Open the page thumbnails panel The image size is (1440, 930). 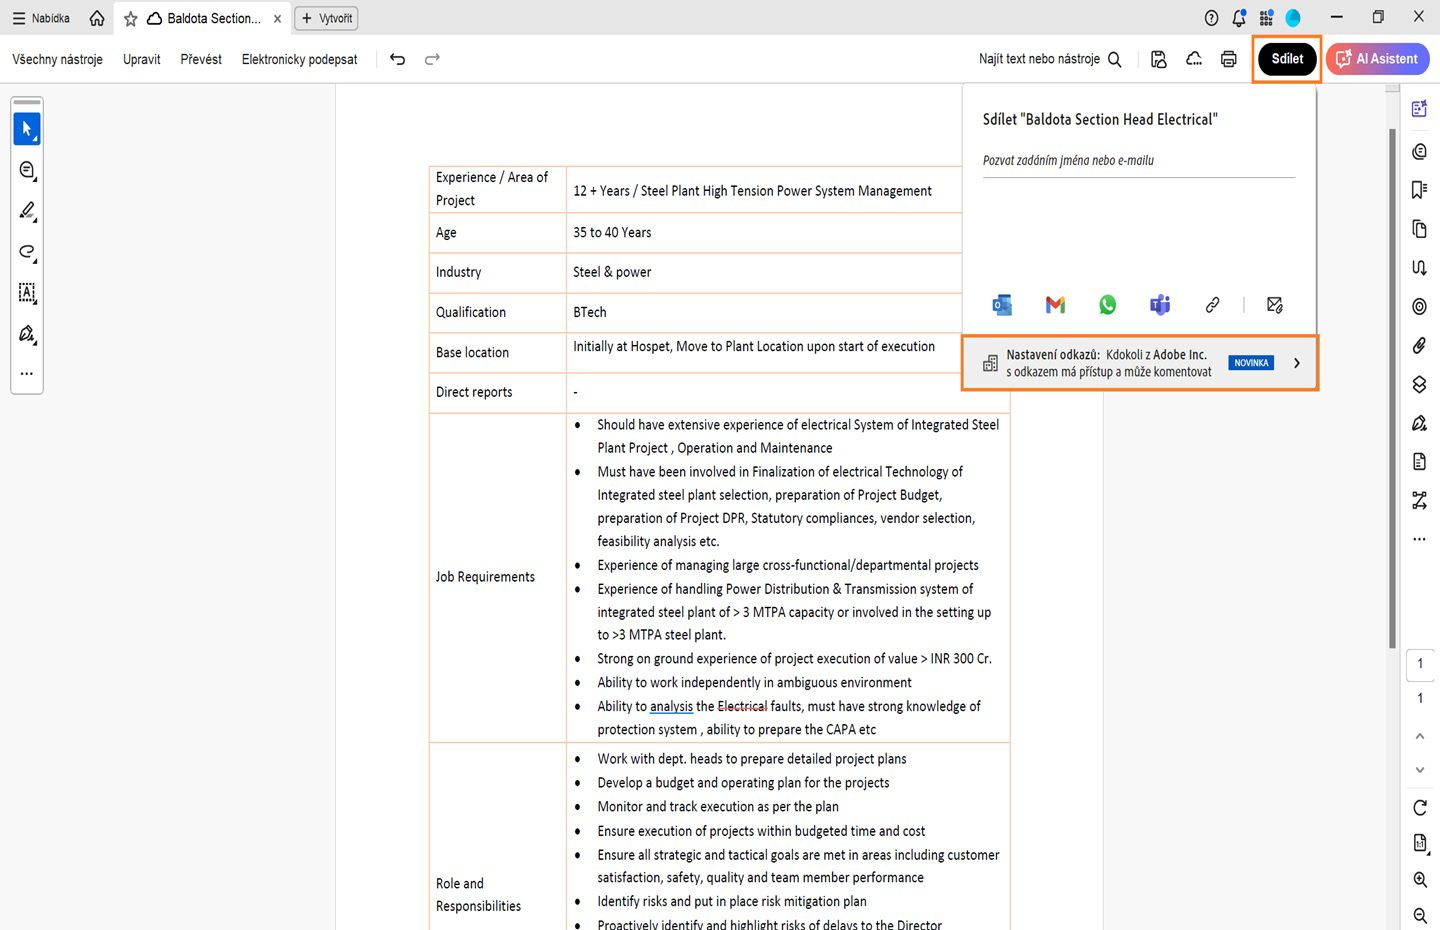coord(1419,229)
